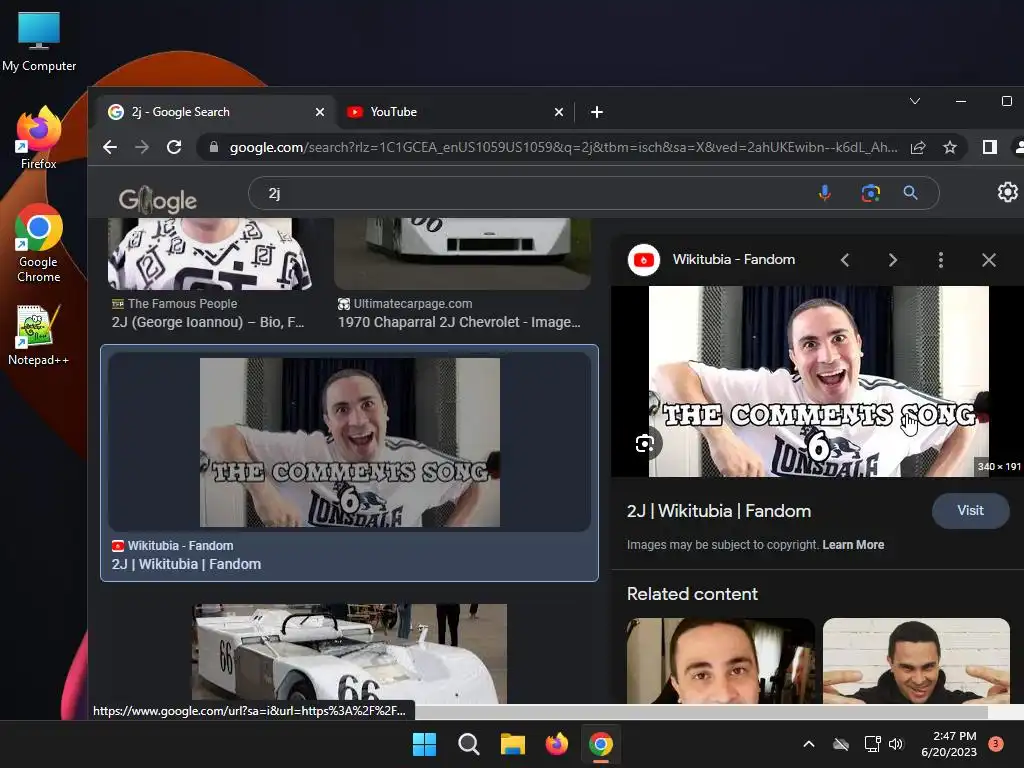Open preview panel three-dot menu
Viewport: 1024px width, 768px height.
pyautogui.click(x=940, y=260)
